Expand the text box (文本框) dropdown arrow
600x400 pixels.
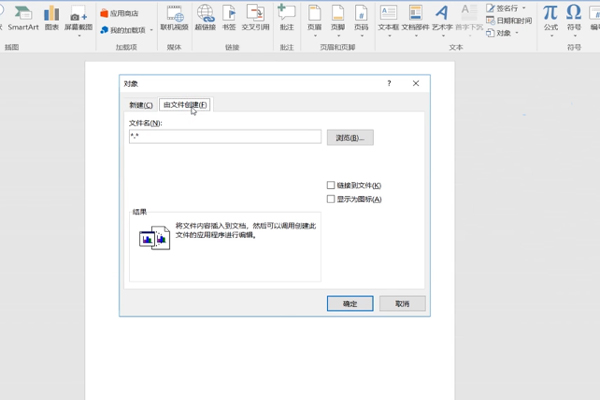point(390,36)
